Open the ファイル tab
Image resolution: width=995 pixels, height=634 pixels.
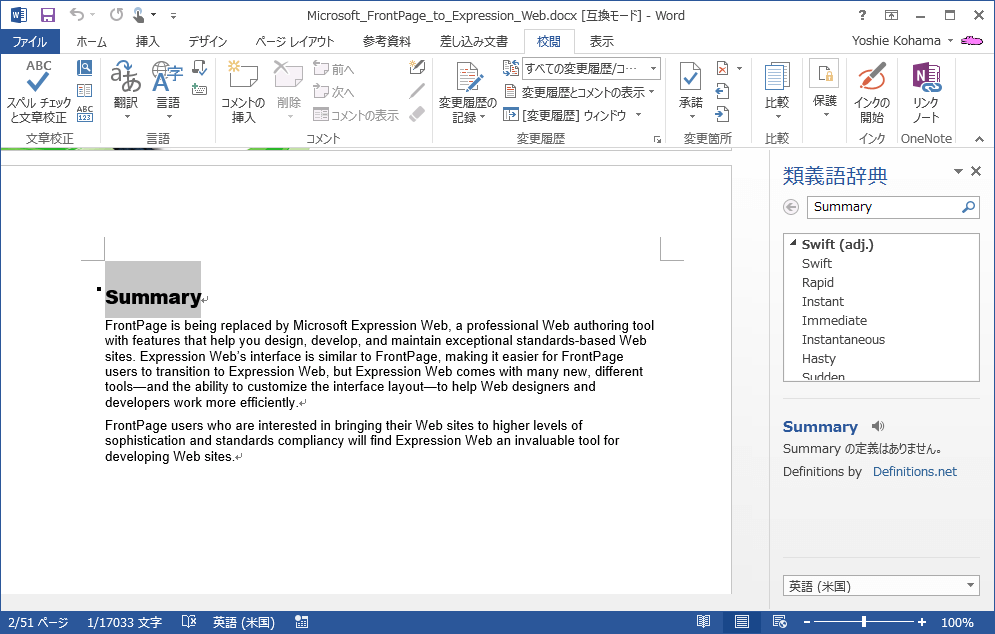pyautogui.click(x=30, y=41)
